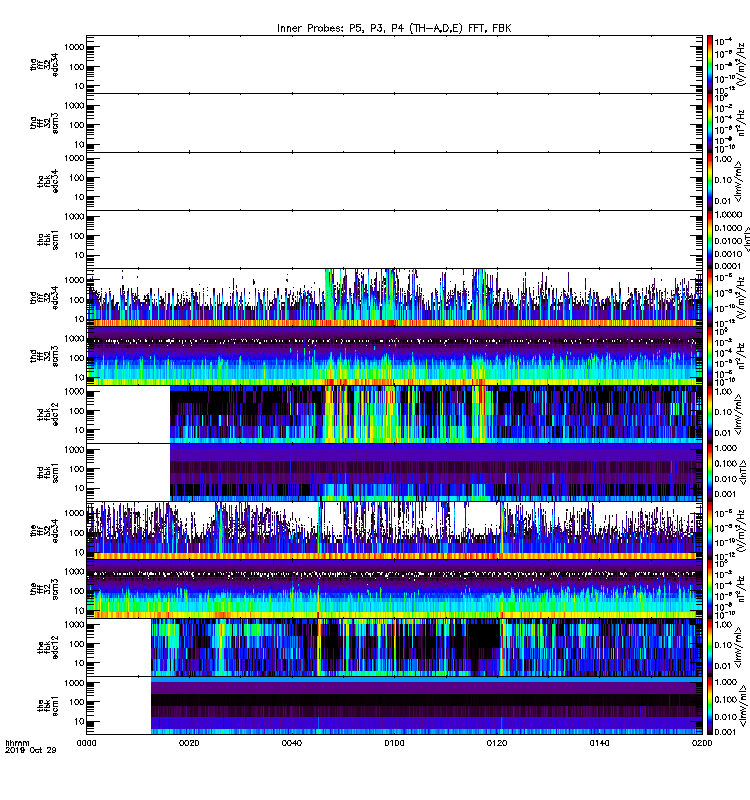Select the color bar of the the fff scm3 panel
750x800 pixels.
(710, 589)
